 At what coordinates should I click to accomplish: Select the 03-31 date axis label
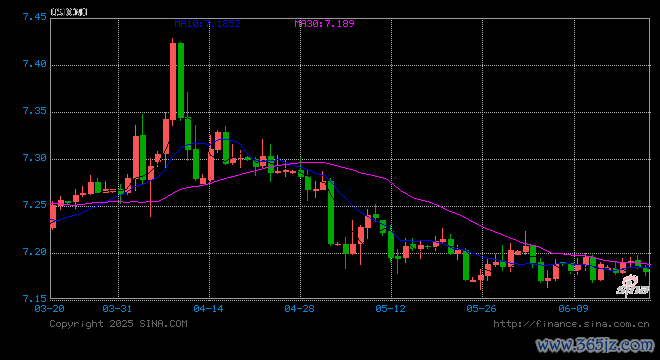117,309
